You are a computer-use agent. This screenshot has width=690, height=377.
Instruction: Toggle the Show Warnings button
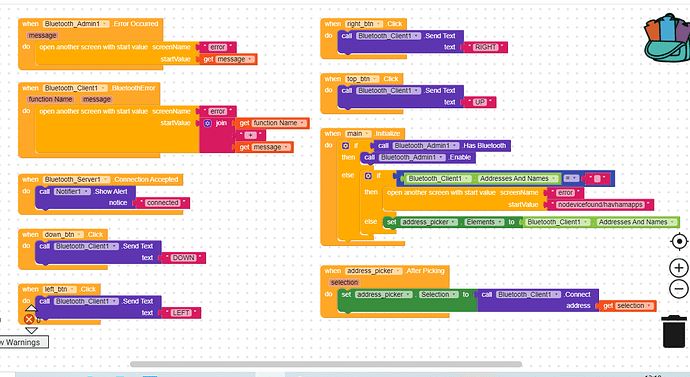[x=22, y=342]
